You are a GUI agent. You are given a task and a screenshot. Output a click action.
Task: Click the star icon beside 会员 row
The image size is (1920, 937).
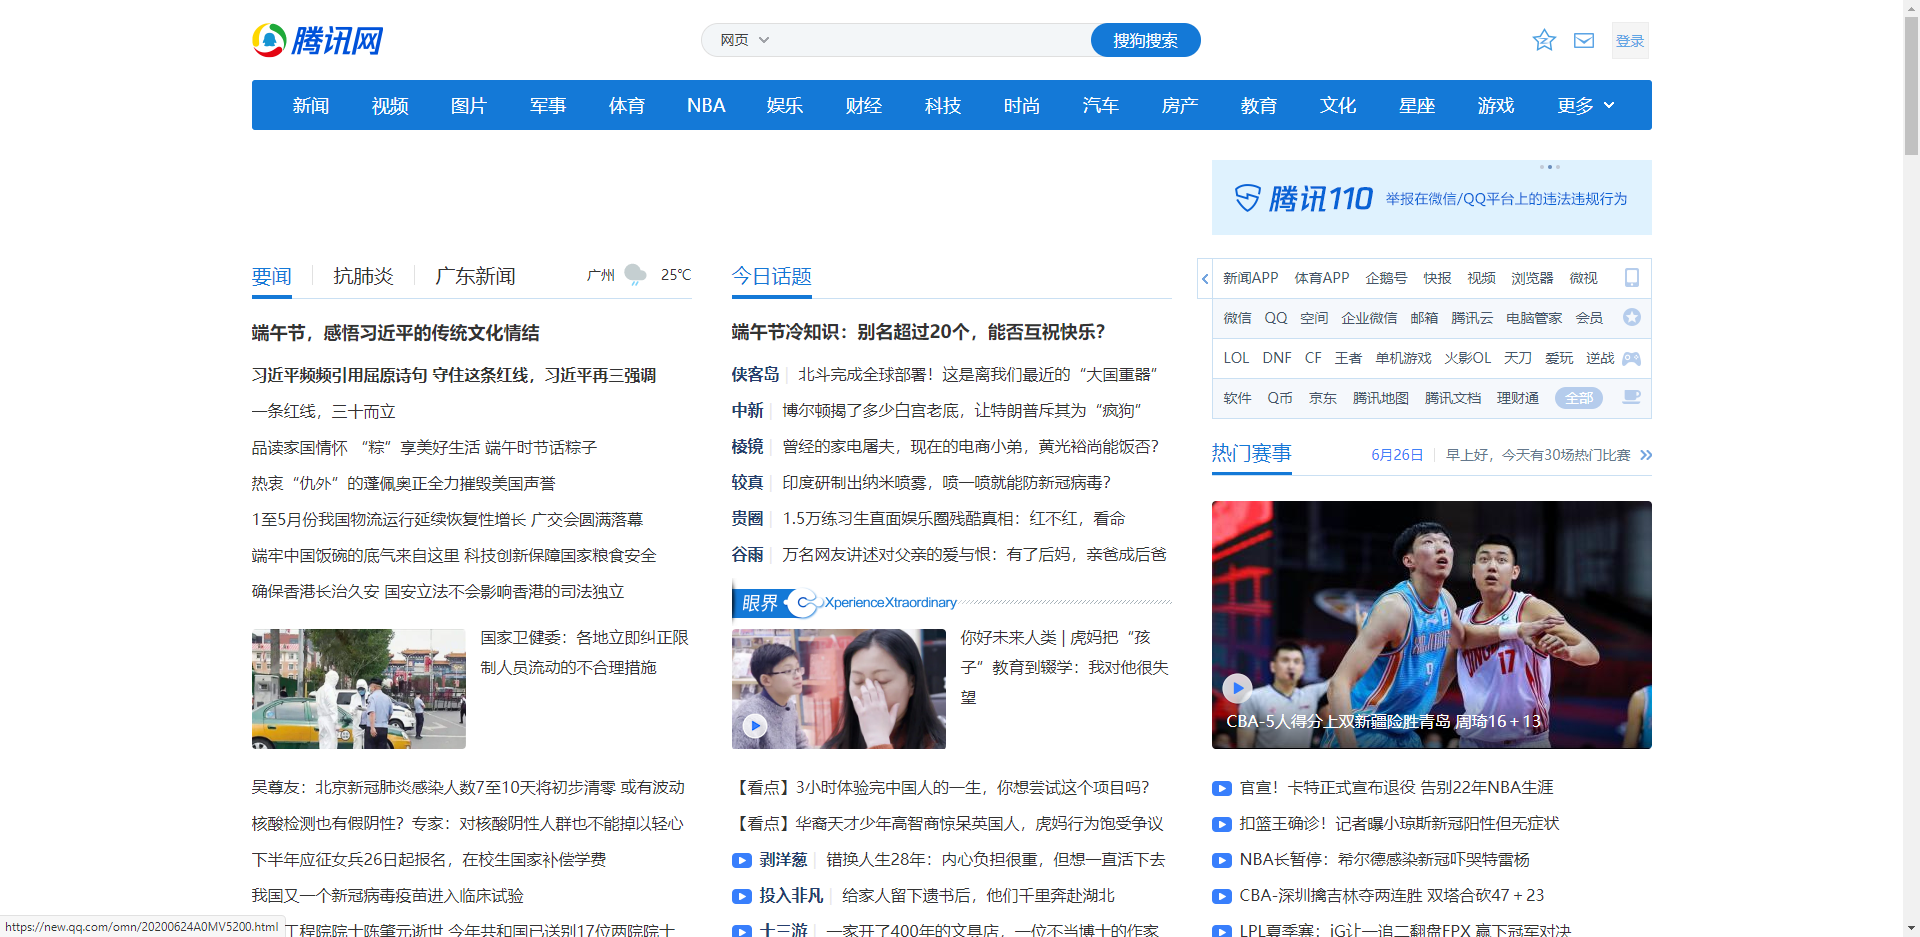(1632, 317)
